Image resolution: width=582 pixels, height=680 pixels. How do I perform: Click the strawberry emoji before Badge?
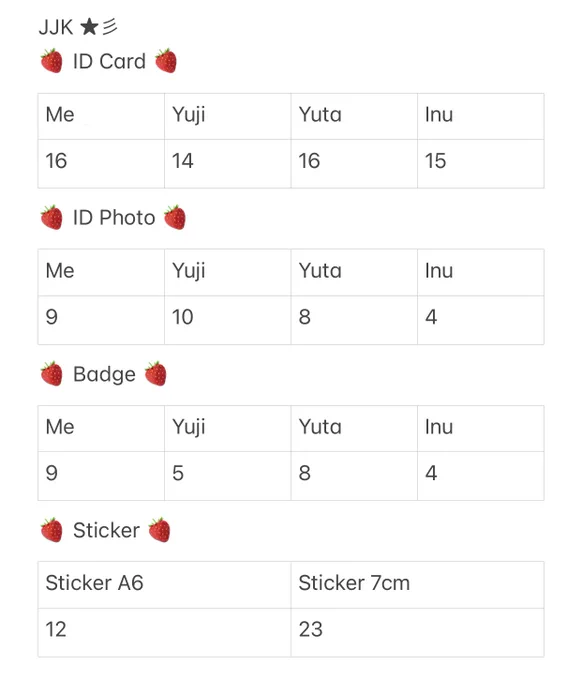pyautogui.click(x=52, y=373)
